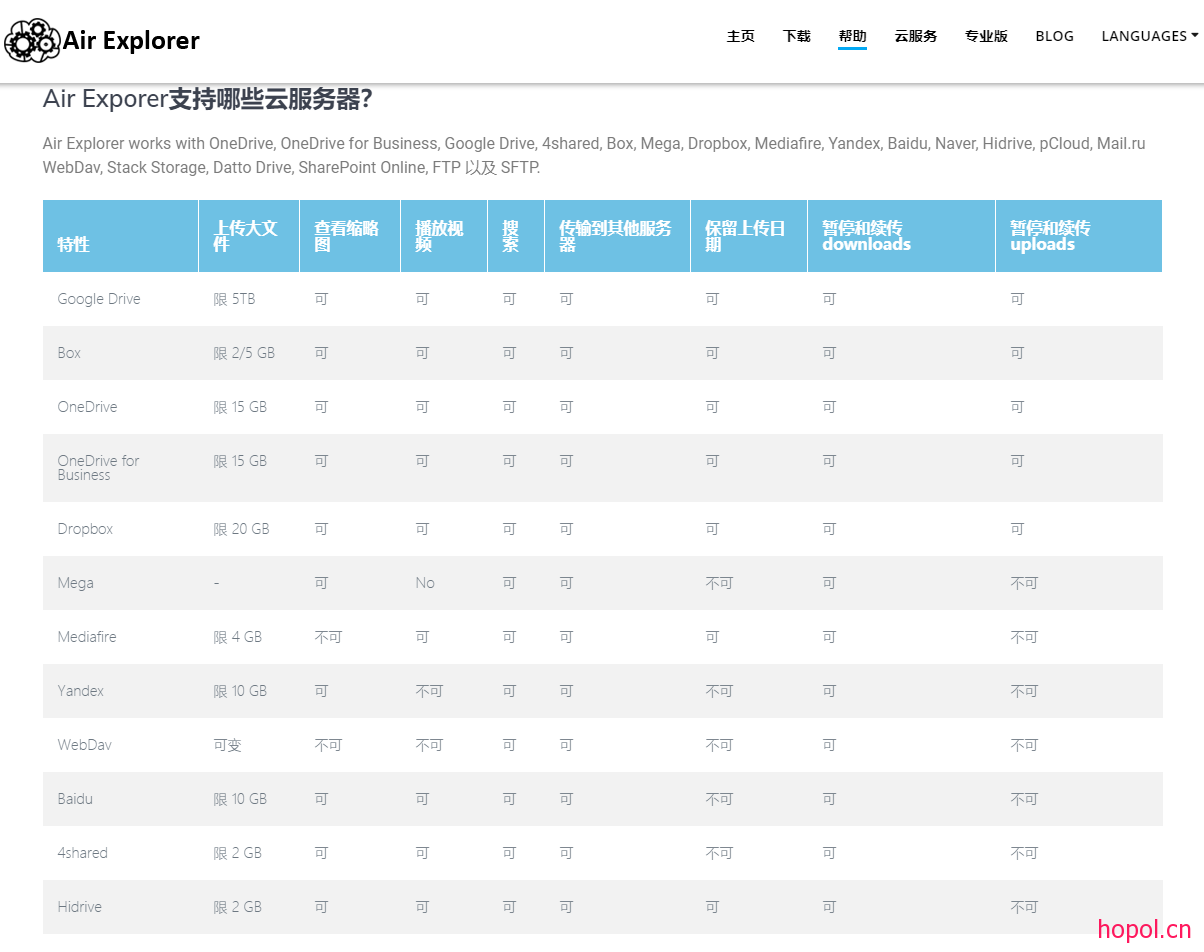This screenshot has height=952, width=1204.
Task: Select the WebDav row label
Action: [84, 745]
